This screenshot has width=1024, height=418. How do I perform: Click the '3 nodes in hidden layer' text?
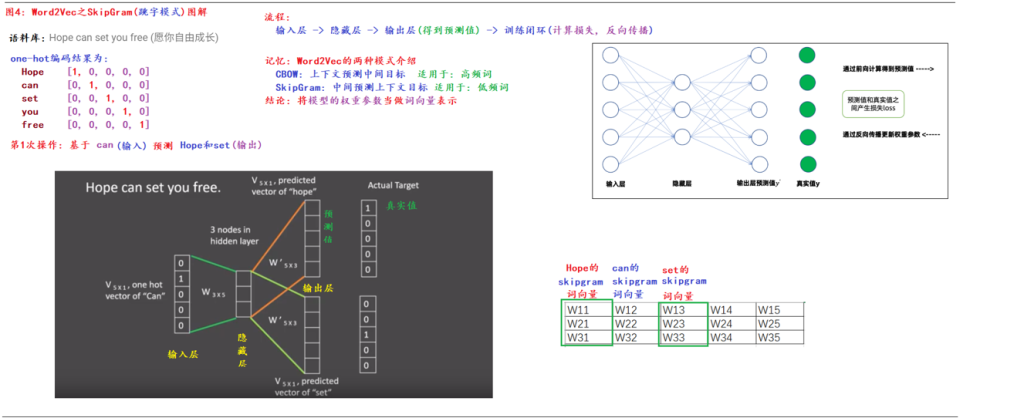pyautogui.click(x=231, y=236)
